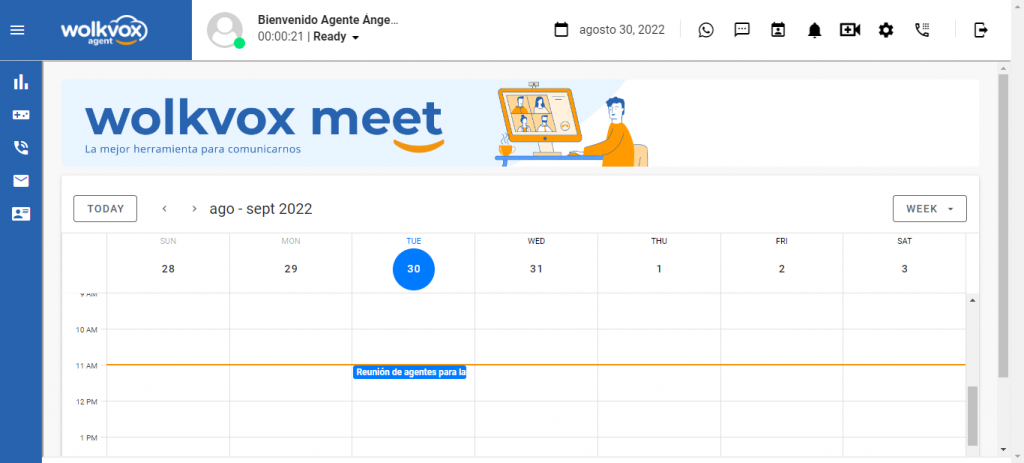Click the 11 AM time label
This screenshot has height=463, width=1024.
coord(86,366)
